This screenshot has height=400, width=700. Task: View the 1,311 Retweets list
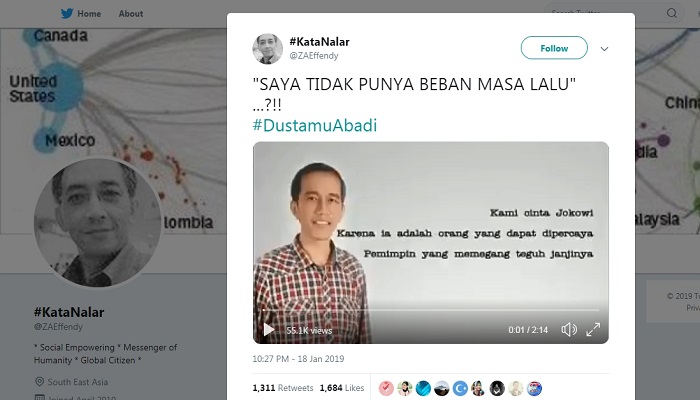coord(283,388)
